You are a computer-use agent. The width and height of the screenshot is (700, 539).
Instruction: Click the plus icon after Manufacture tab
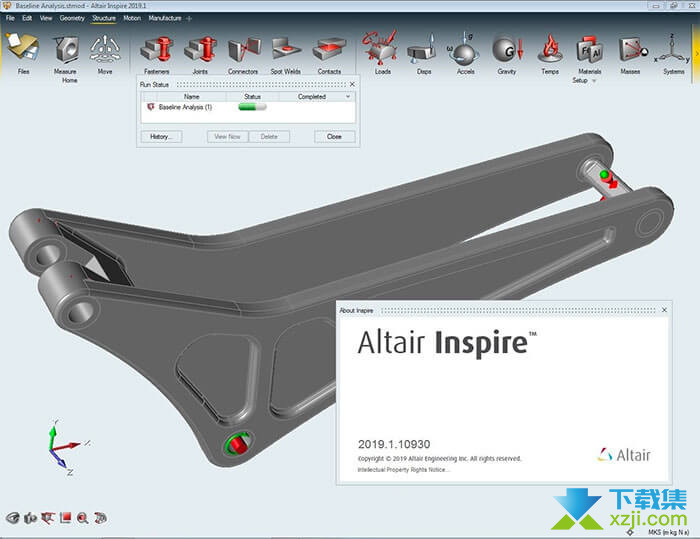click(x=189, y=18)
